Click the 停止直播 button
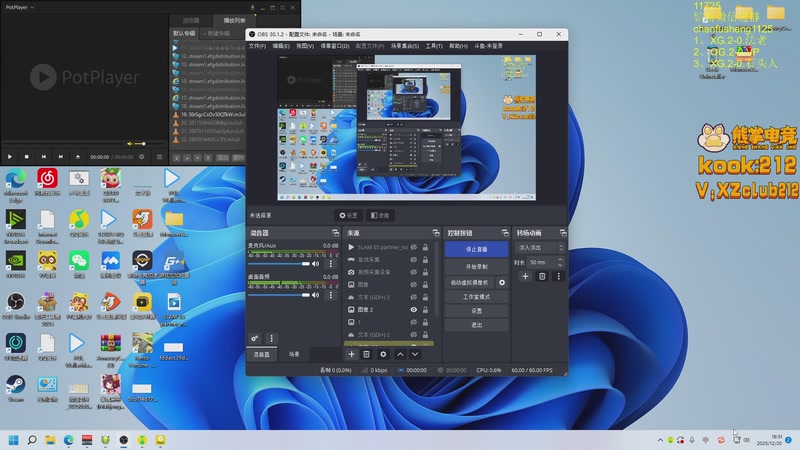This screenshot has height=450, width=800. click(x=476, y=248)
